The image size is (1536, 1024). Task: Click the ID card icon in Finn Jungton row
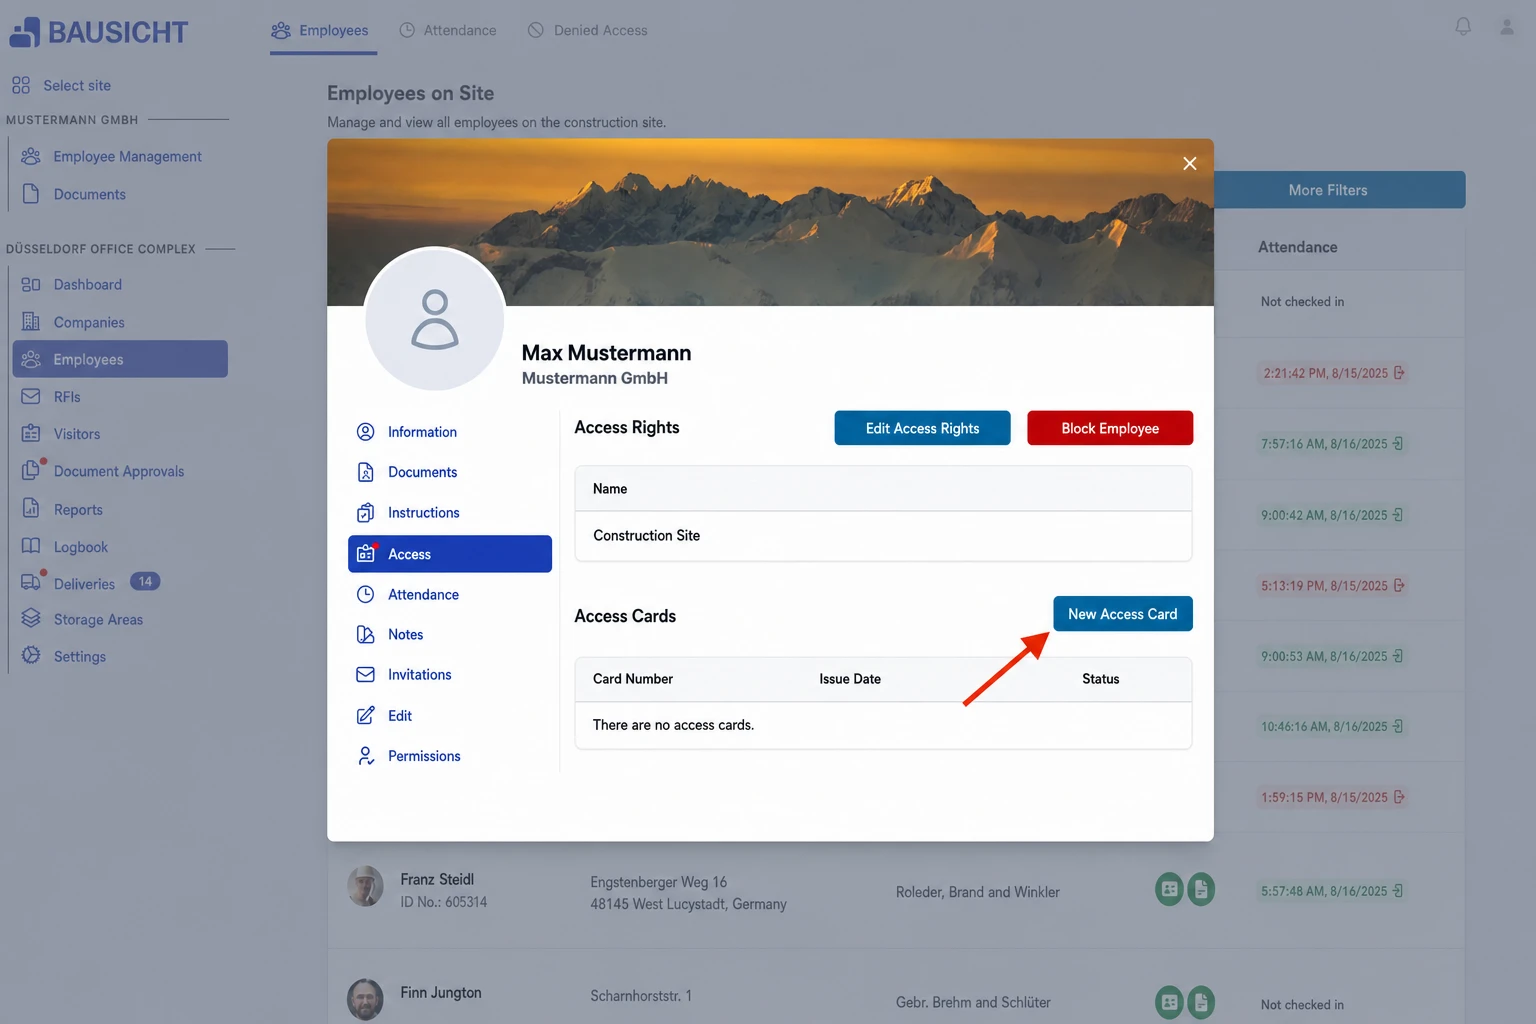coord(1169,1001)
